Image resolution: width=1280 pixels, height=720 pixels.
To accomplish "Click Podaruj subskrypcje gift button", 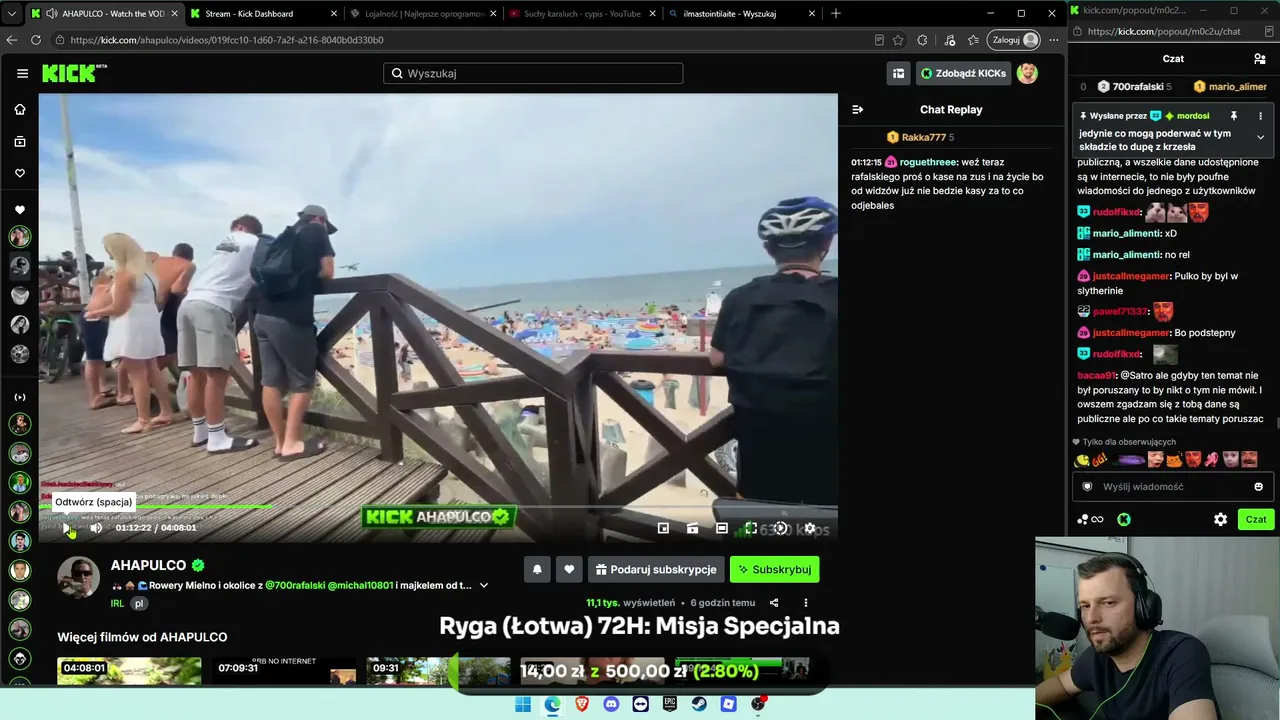I will pos(656,569).
